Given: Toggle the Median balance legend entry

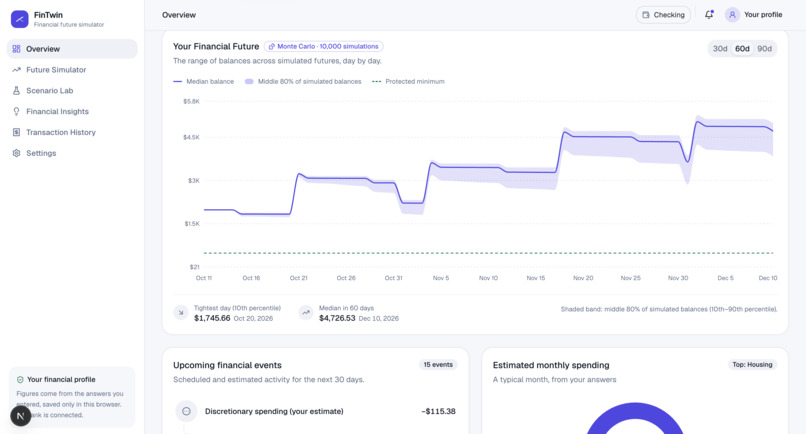Looking at the screenshot, I should pyautogui.click(x=204, y=81).
